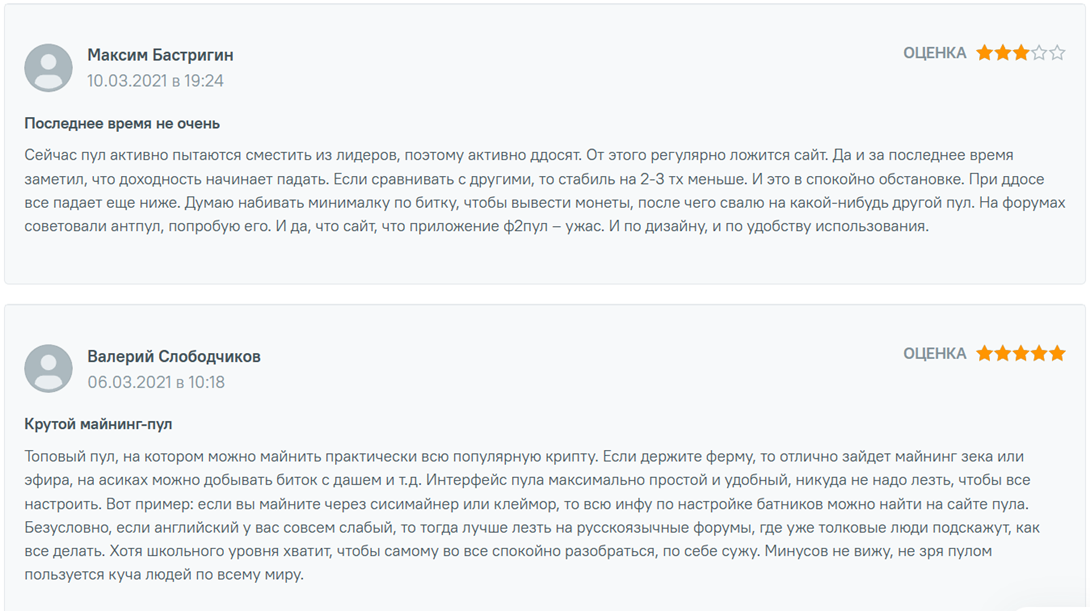Click the fifth star in Валерий's rating
This screenshot has width=1090, height=611.
[1057, 354]
